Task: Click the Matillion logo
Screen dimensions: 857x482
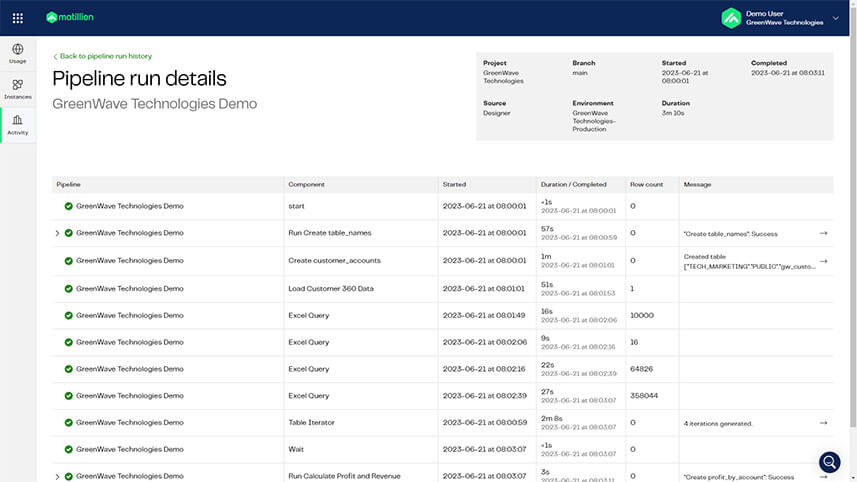Action: (x=70, y=17)
